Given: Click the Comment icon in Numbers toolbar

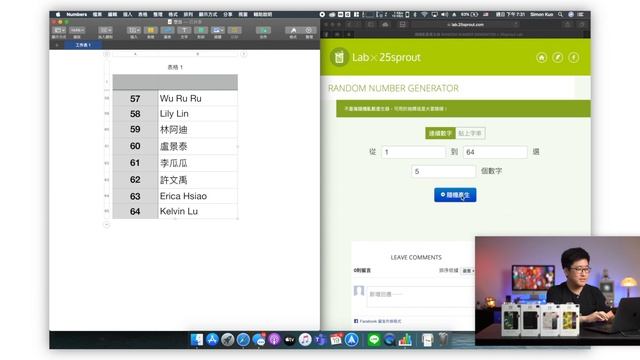Looking at the screenshot, I should click(234, 30).
